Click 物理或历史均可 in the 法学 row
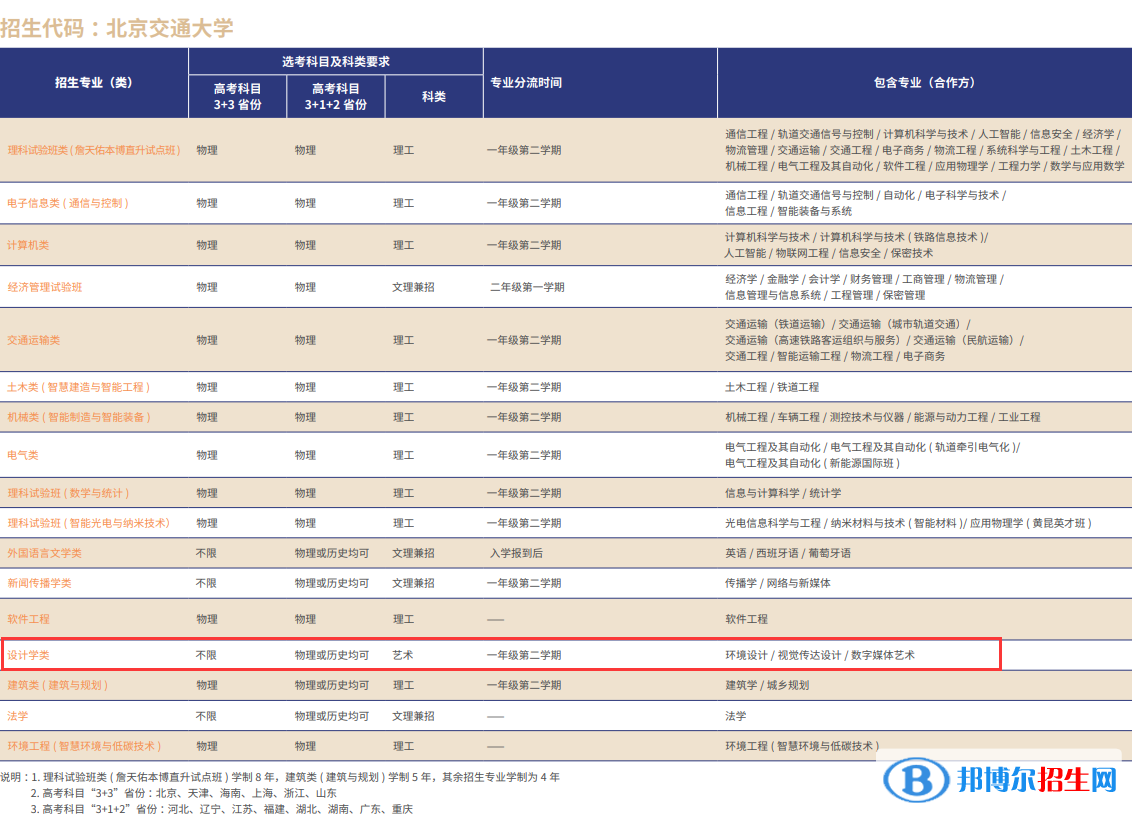The height and width of the screenshot is (821, 1132). pos(331,716)
